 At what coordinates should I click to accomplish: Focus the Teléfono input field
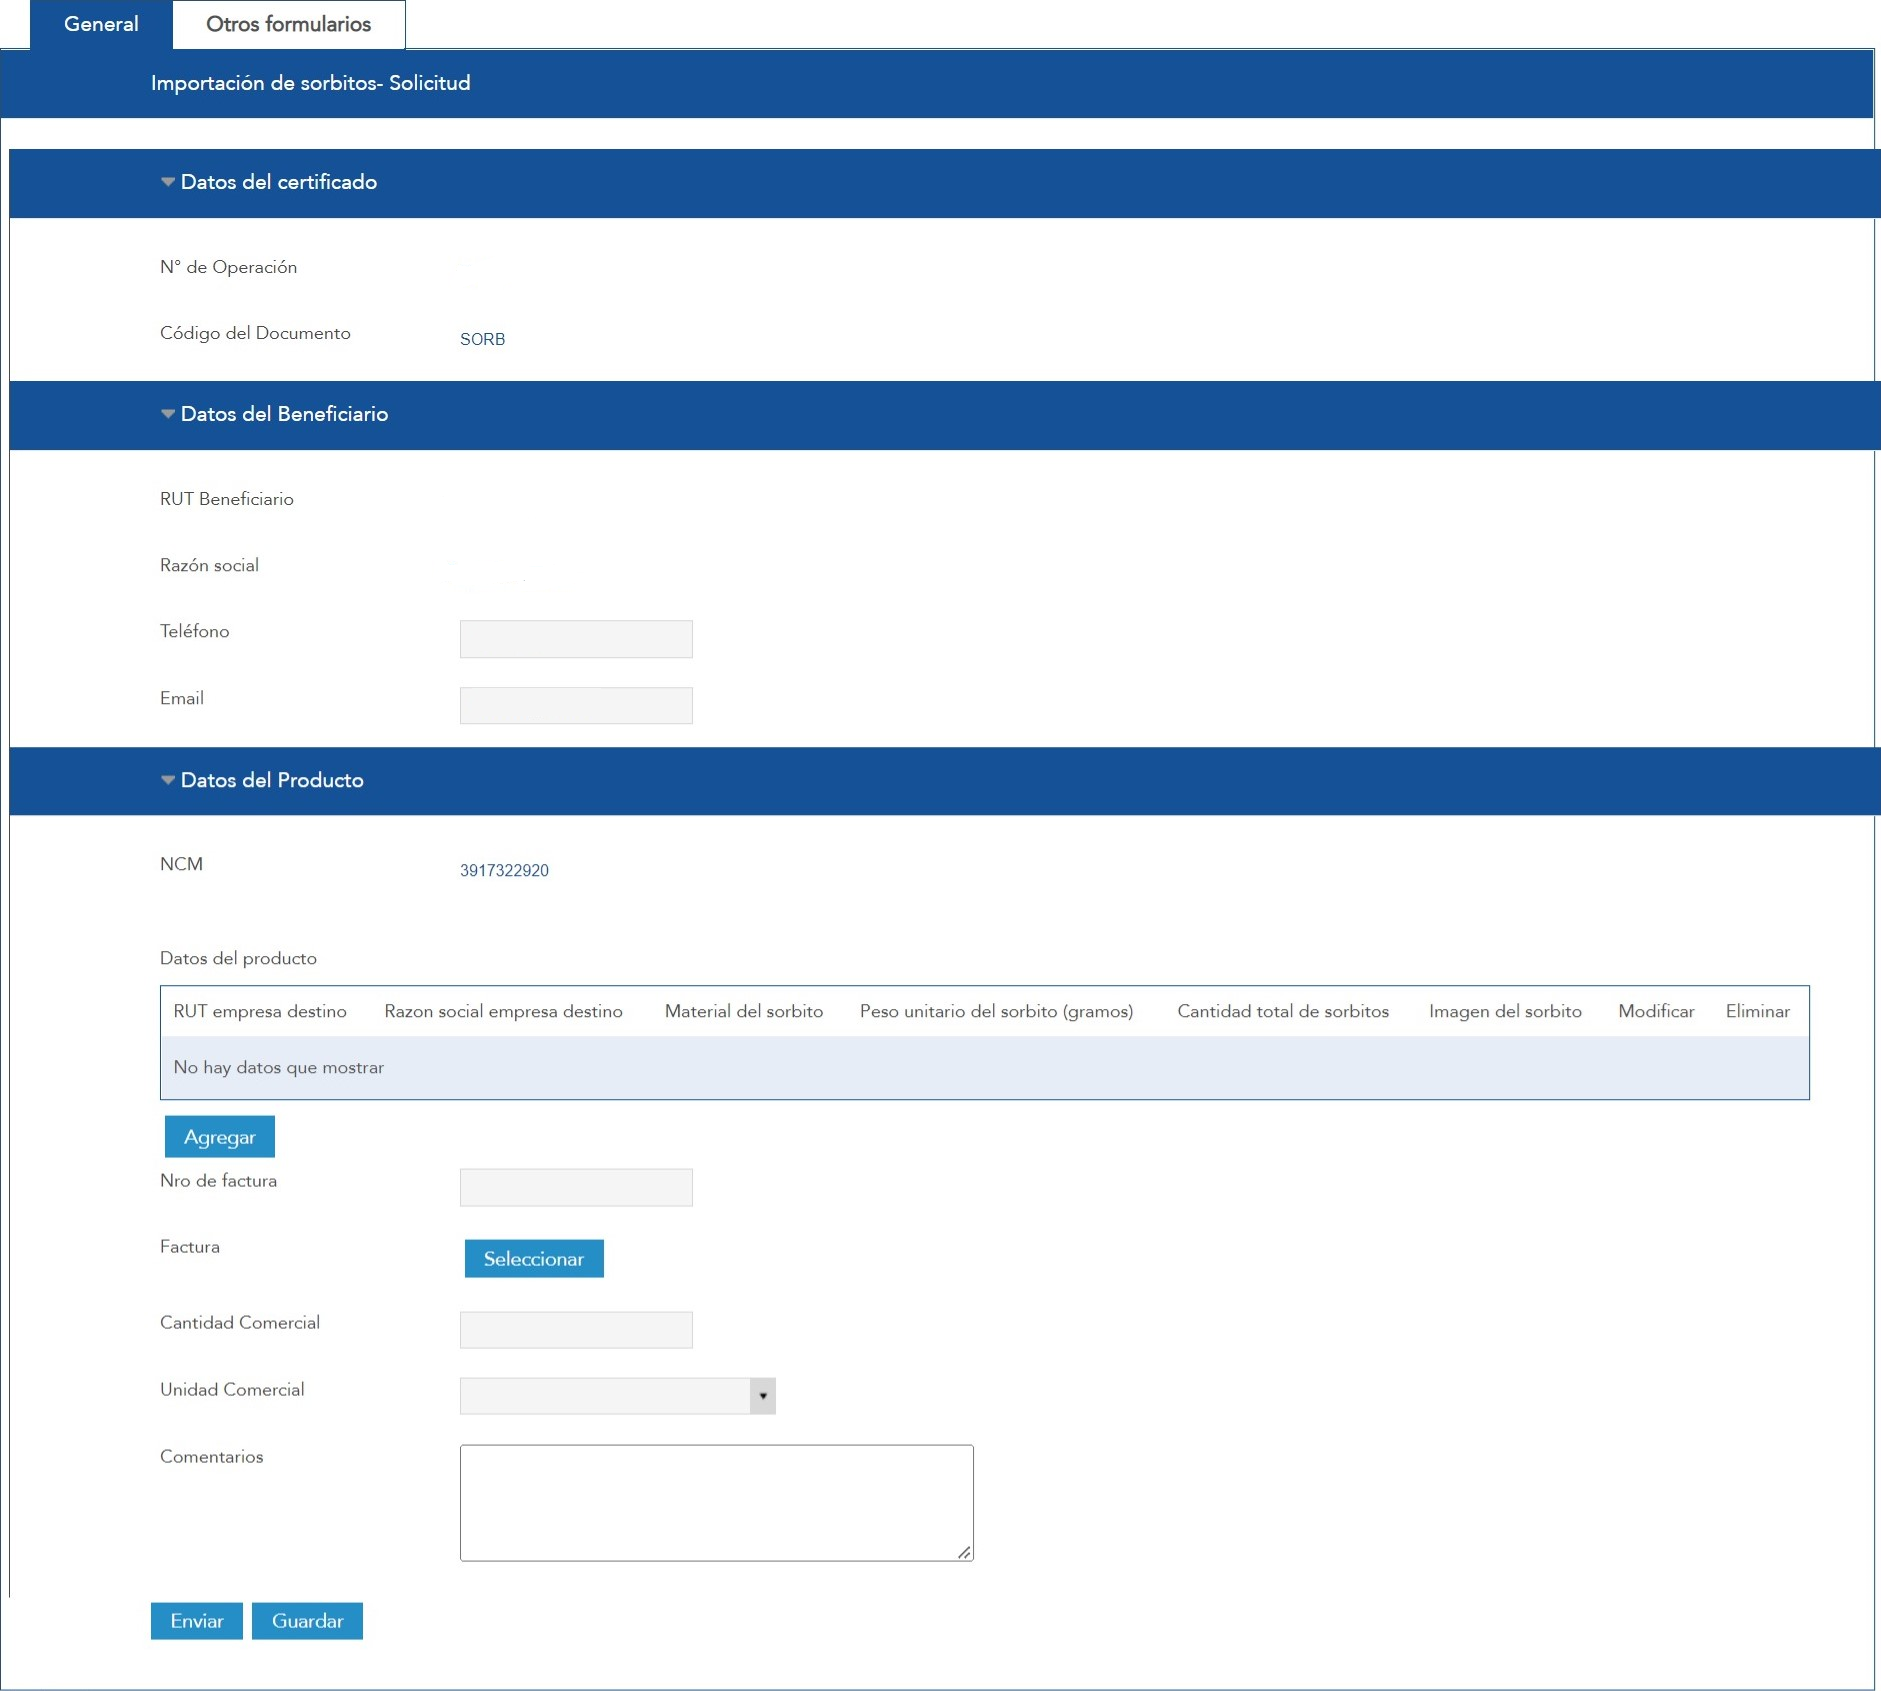coord(576,639)
